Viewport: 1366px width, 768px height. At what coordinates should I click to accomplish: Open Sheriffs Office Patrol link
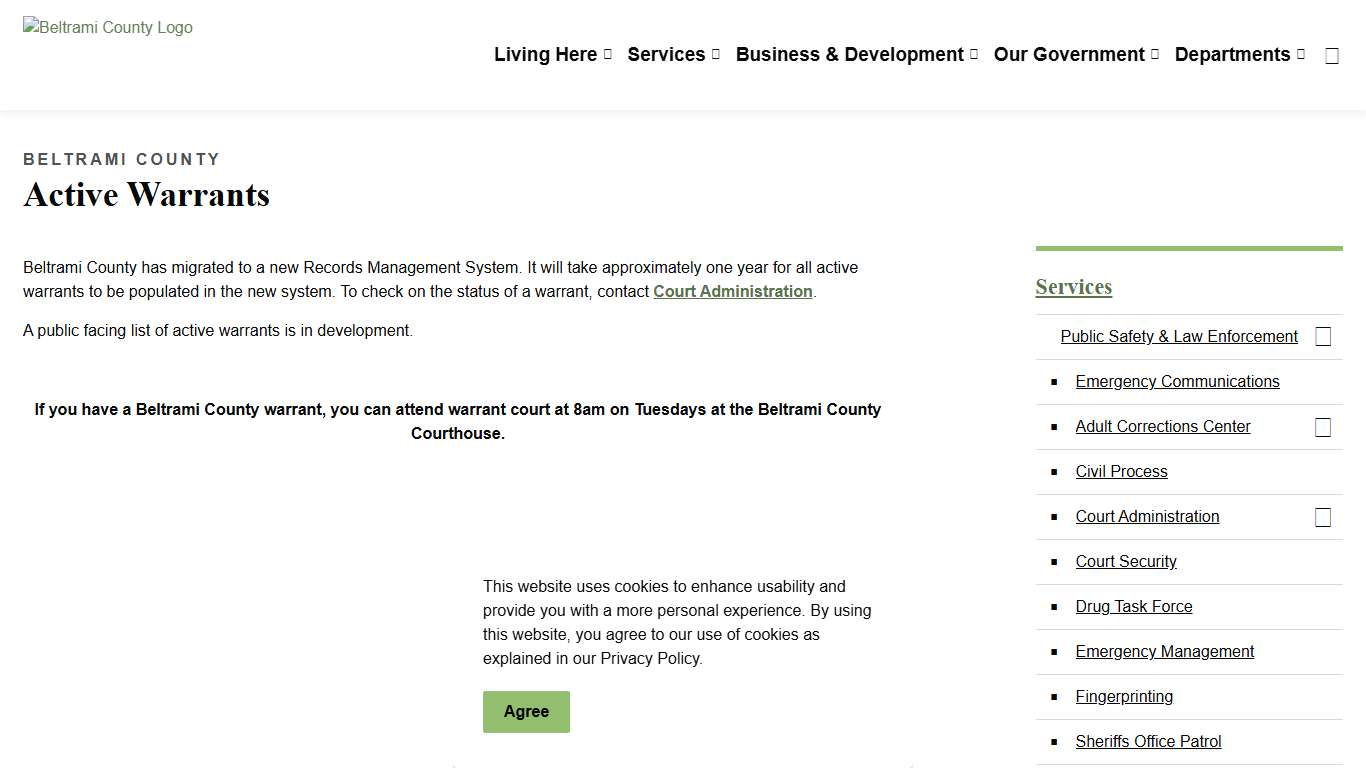(1148, 742)
